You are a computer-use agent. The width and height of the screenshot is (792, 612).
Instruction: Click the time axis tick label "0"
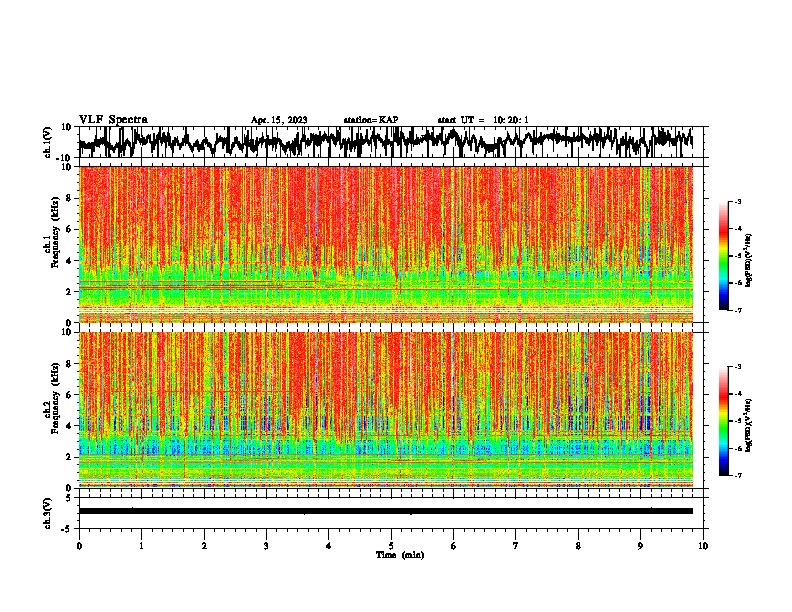[79, 546]
